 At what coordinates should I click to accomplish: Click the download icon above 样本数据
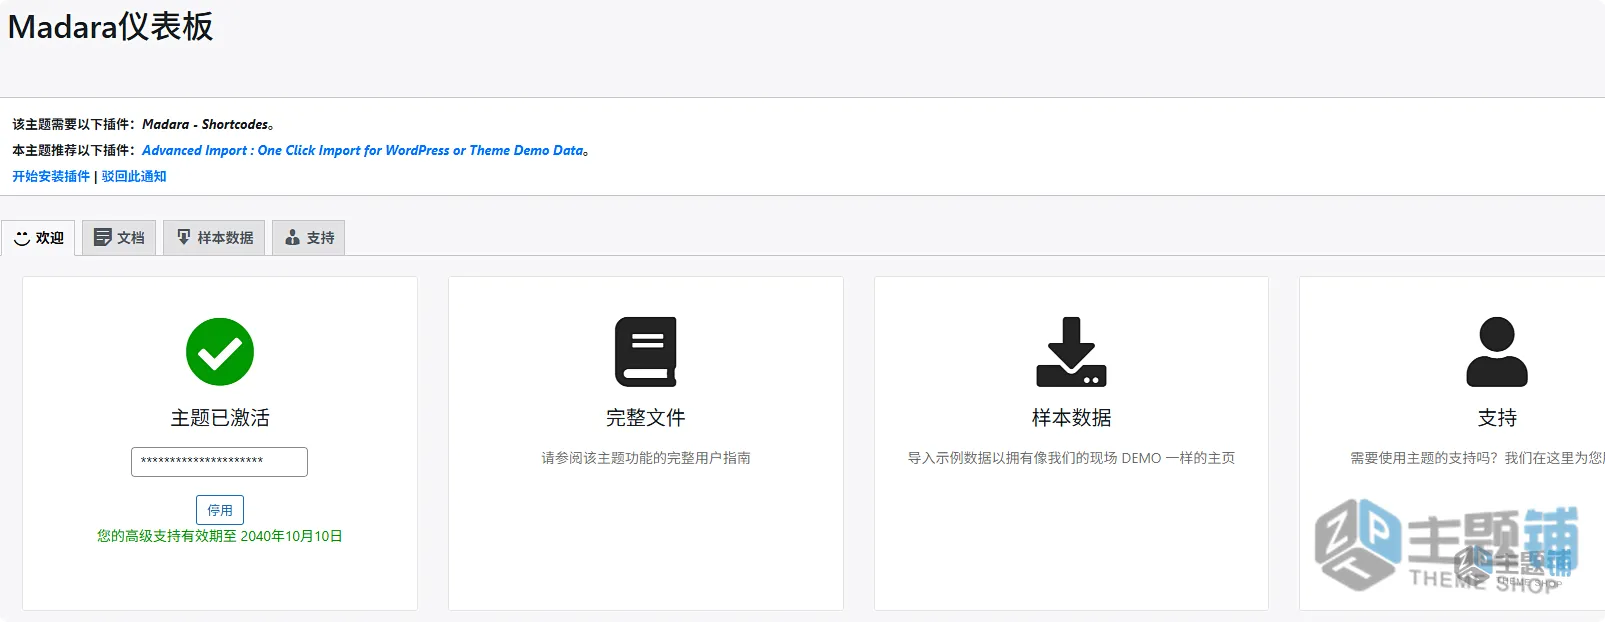(1071, 352)
